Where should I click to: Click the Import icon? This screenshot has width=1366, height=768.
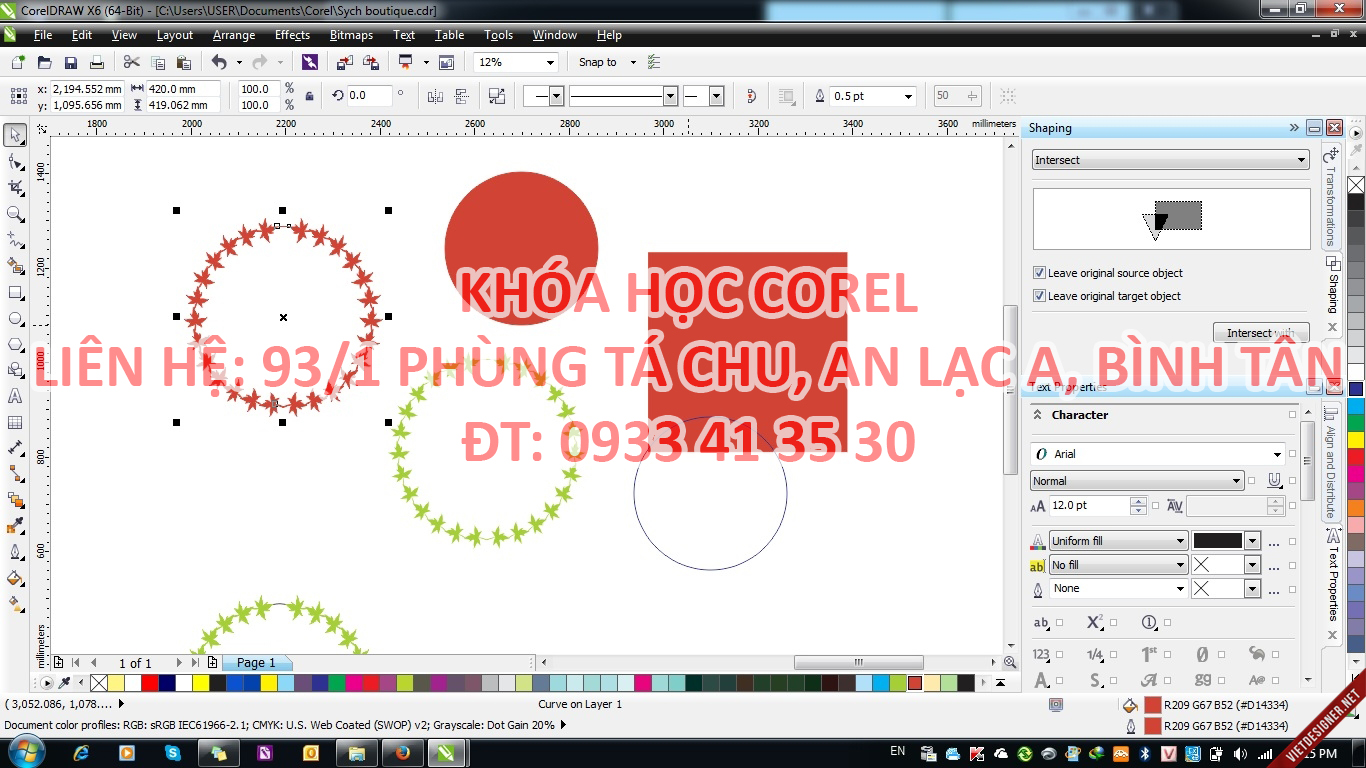(345, 62)
